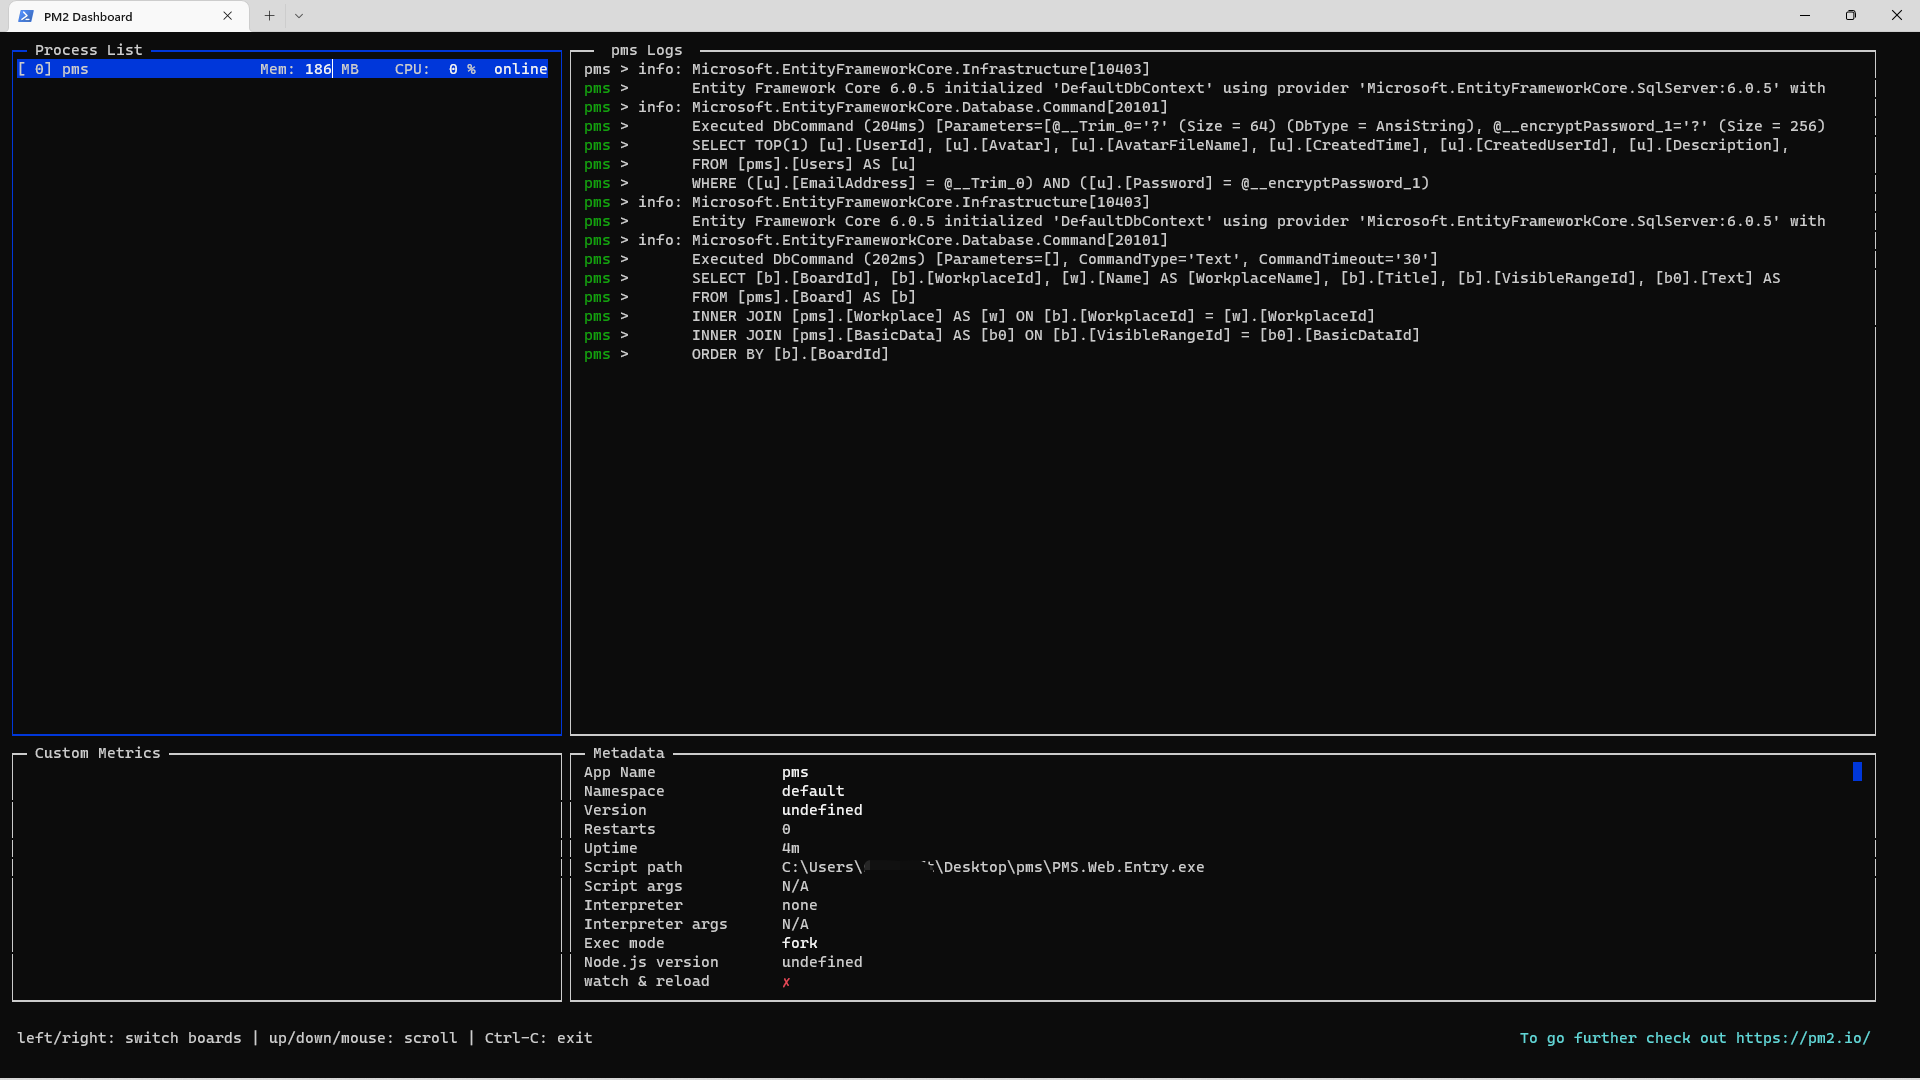Click the ORDER BY log line
1920x1080 pixels.
coord(789,354)
